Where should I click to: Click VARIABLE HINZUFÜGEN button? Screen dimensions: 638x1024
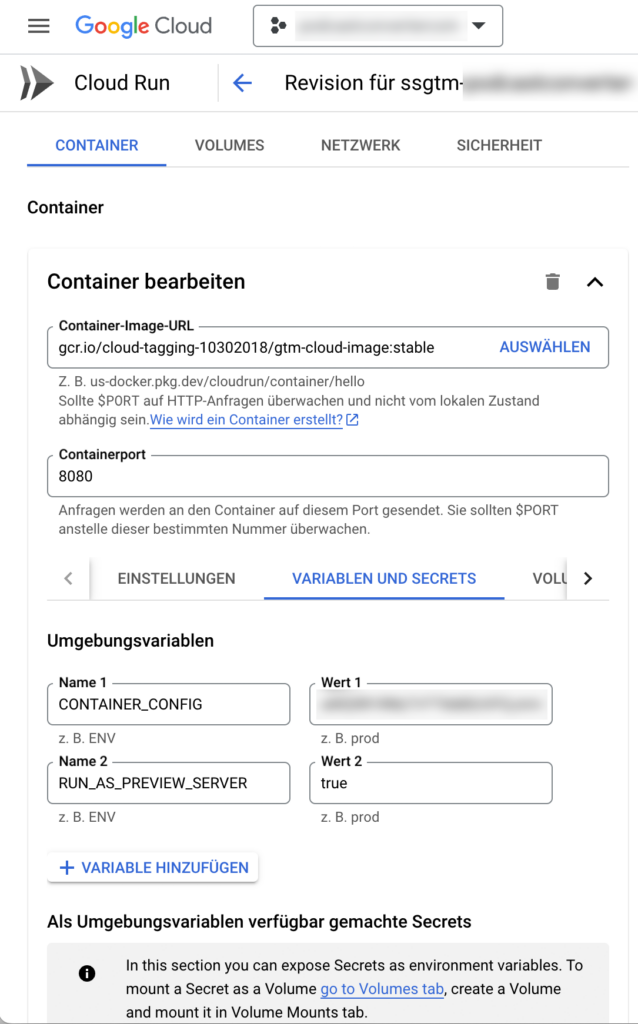[153, 867]
